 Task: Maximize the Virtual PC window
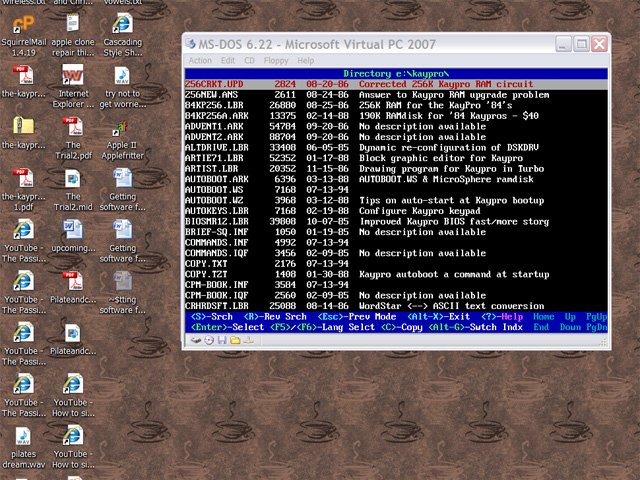pyautogui.click(x=581, y=44)
